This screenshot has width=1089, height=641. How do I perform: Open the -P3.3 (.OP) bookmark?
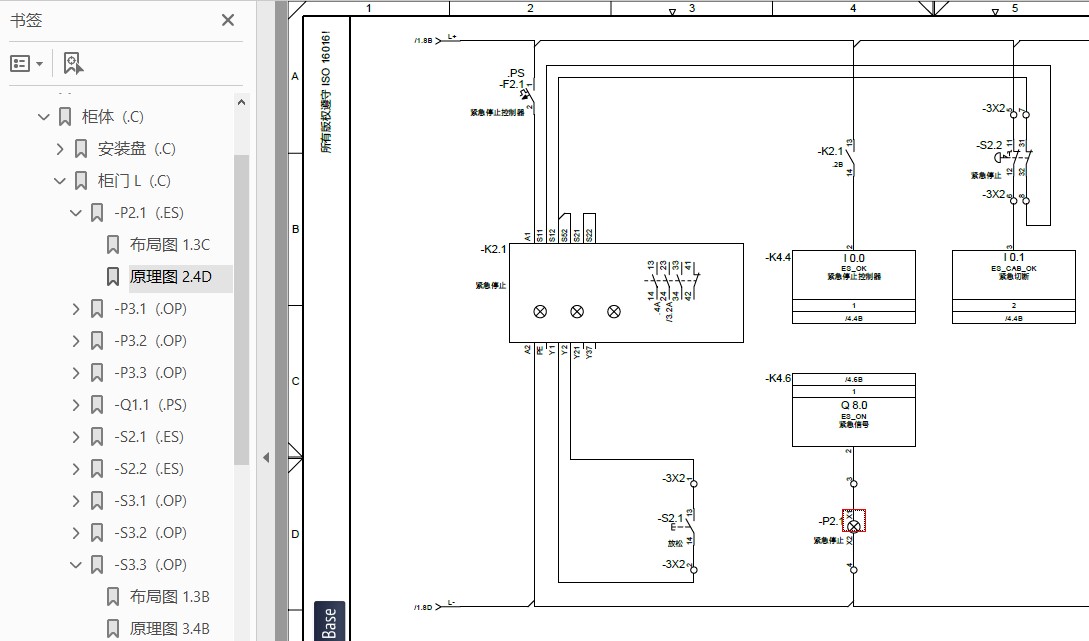tap(150, 372)
